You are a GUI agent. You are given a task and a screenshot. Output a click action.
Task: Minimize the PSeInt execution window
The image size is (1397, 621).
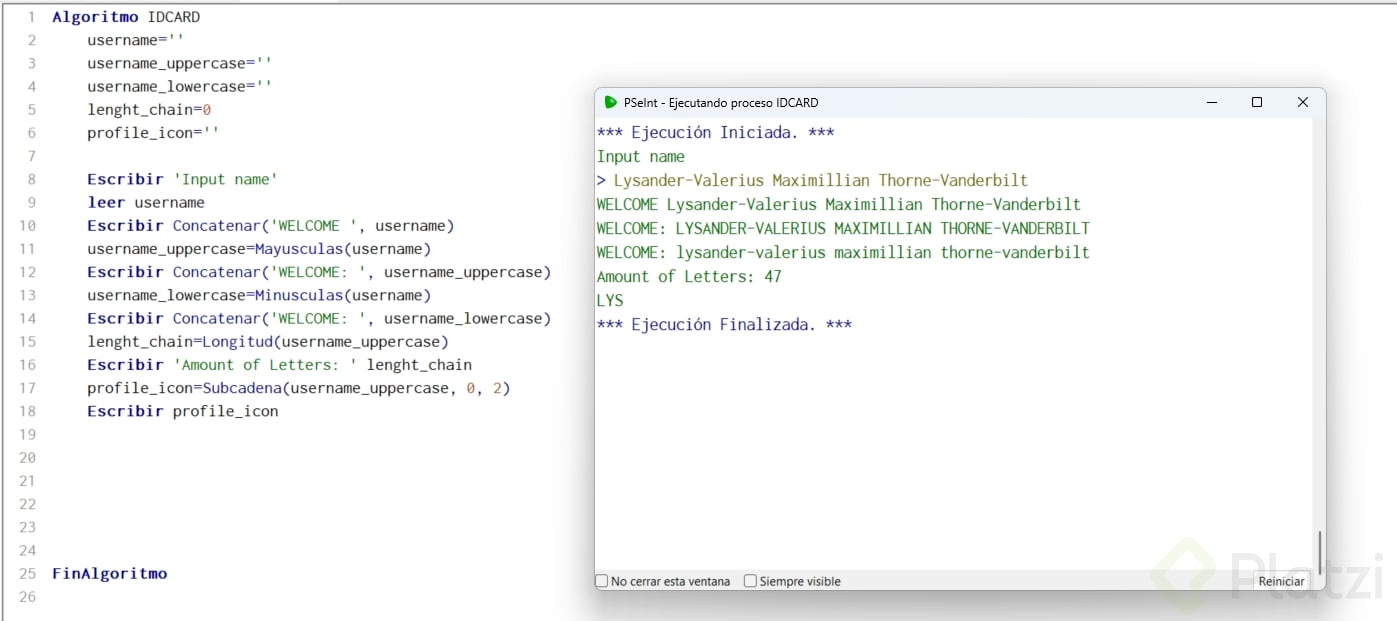tap(1212, 102)
